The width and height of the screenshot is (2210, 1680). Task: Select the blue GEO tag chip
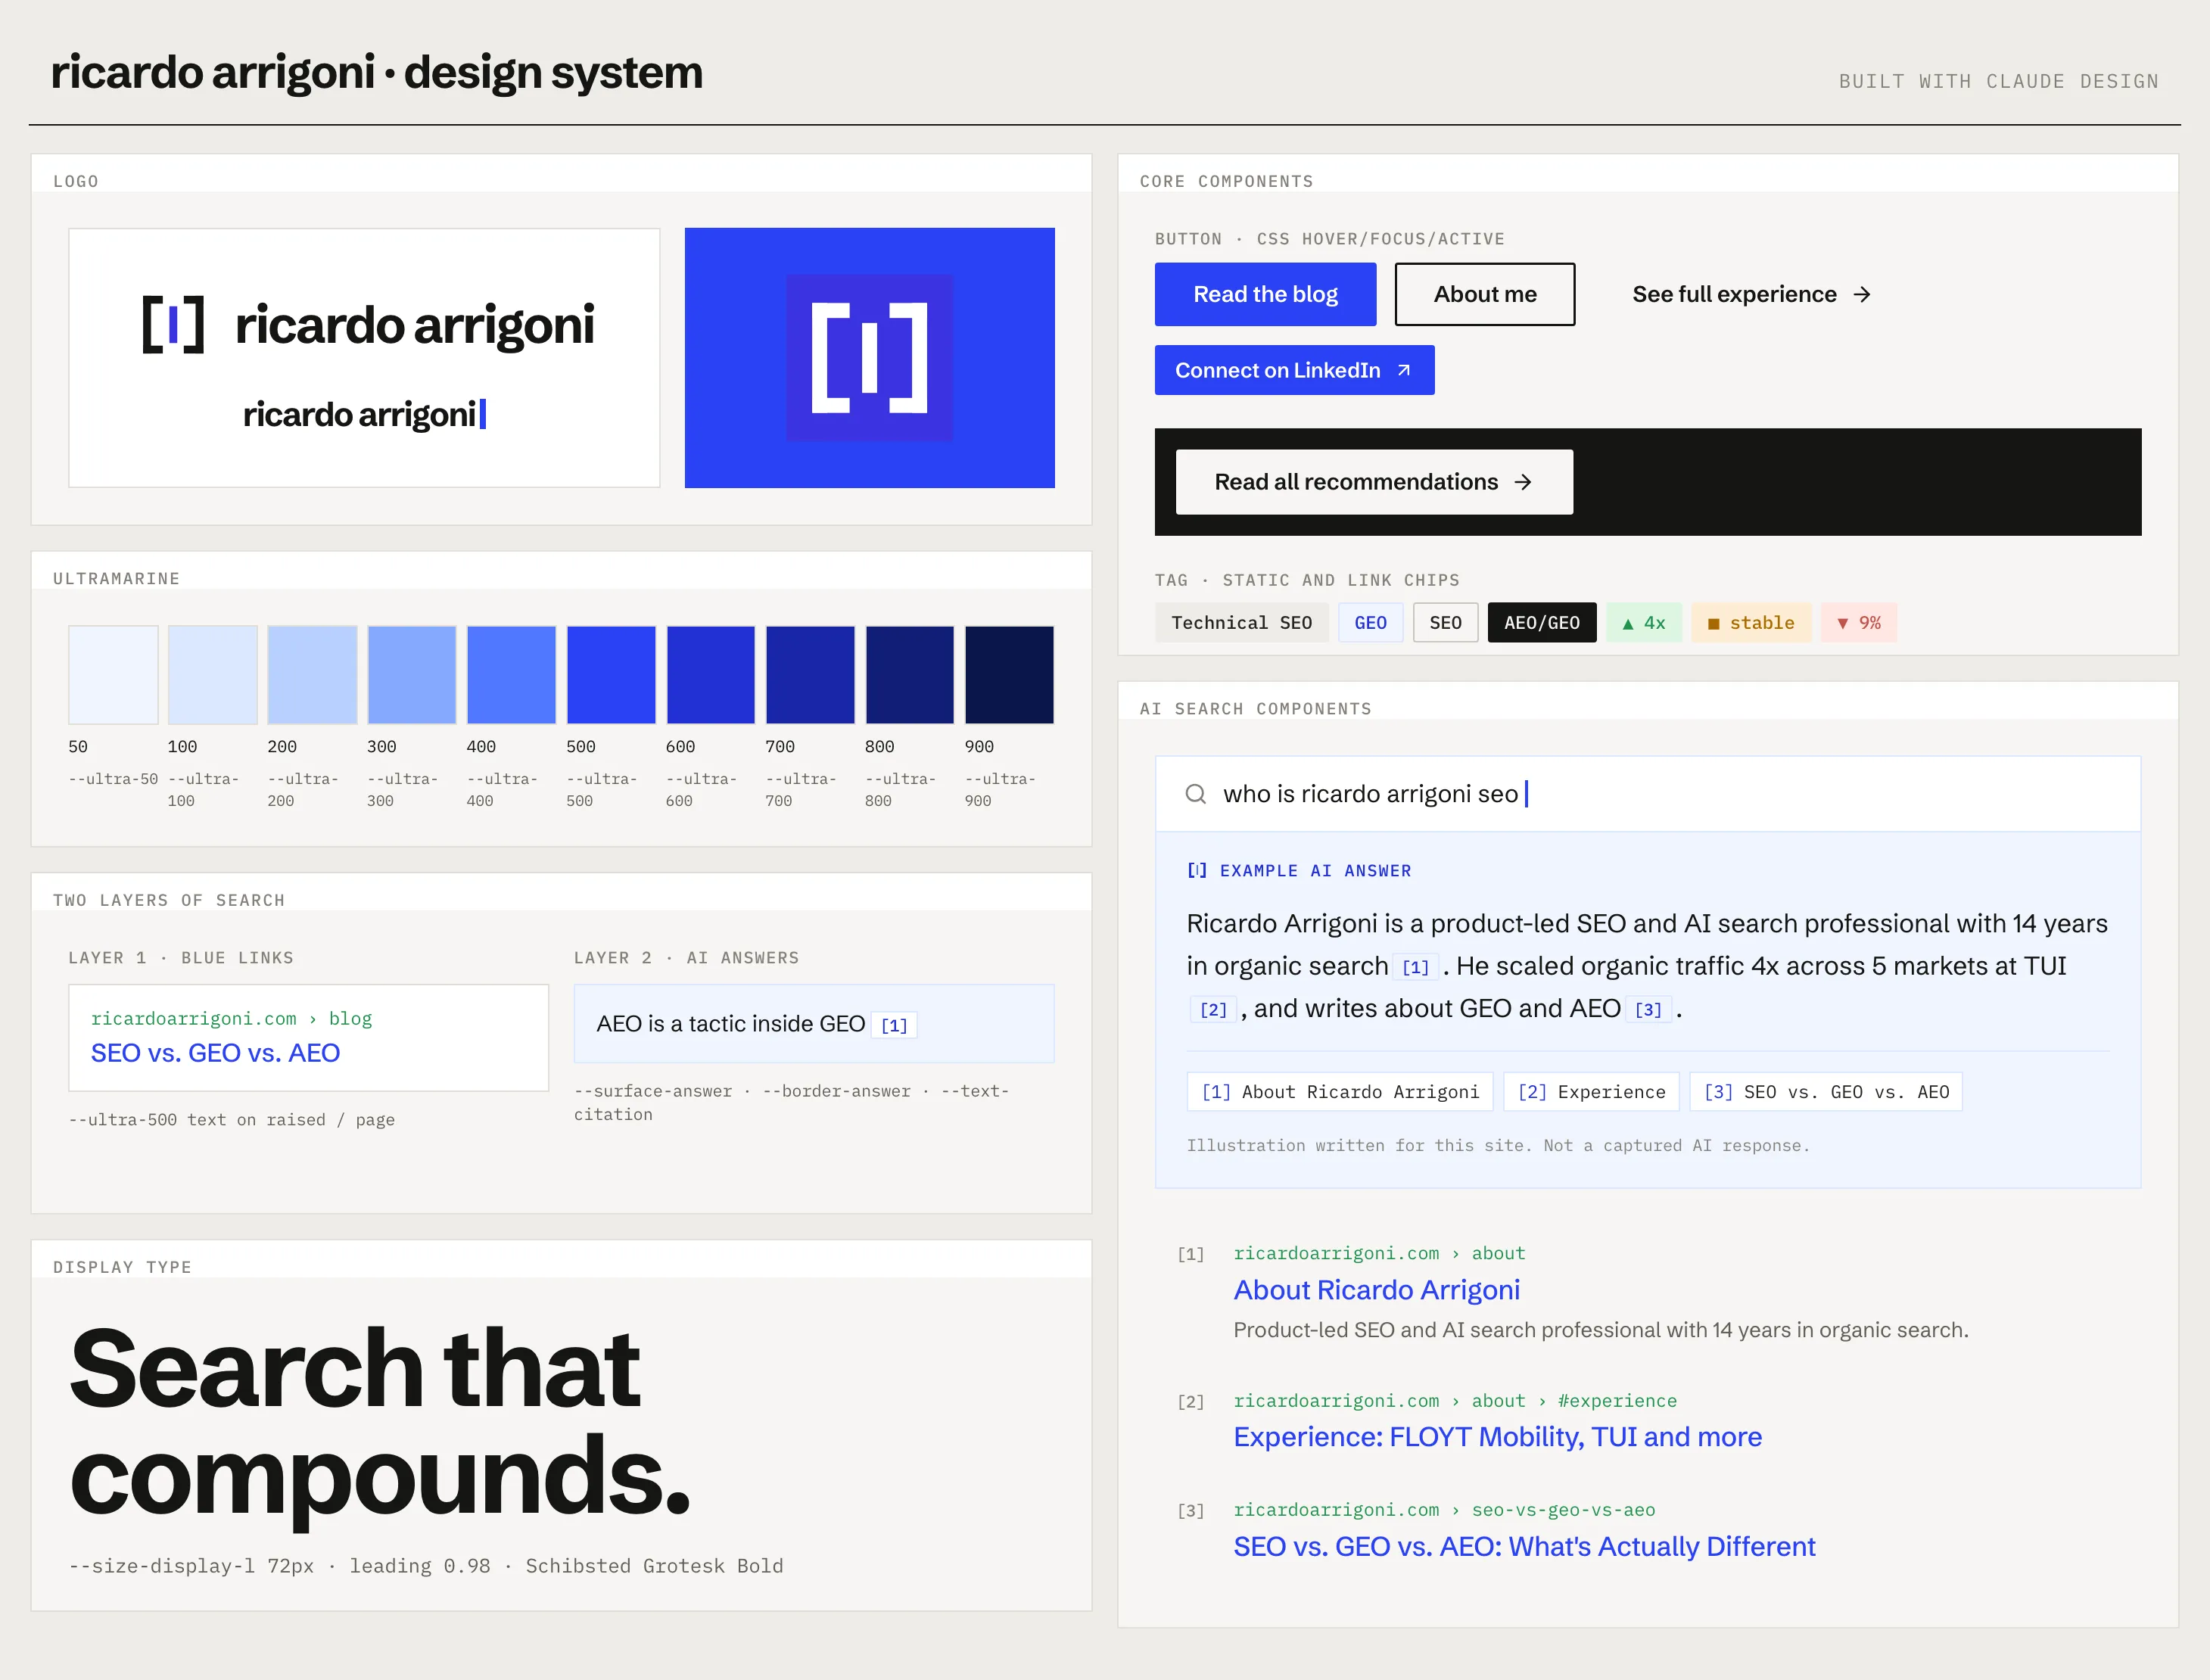pos(1370,623)
